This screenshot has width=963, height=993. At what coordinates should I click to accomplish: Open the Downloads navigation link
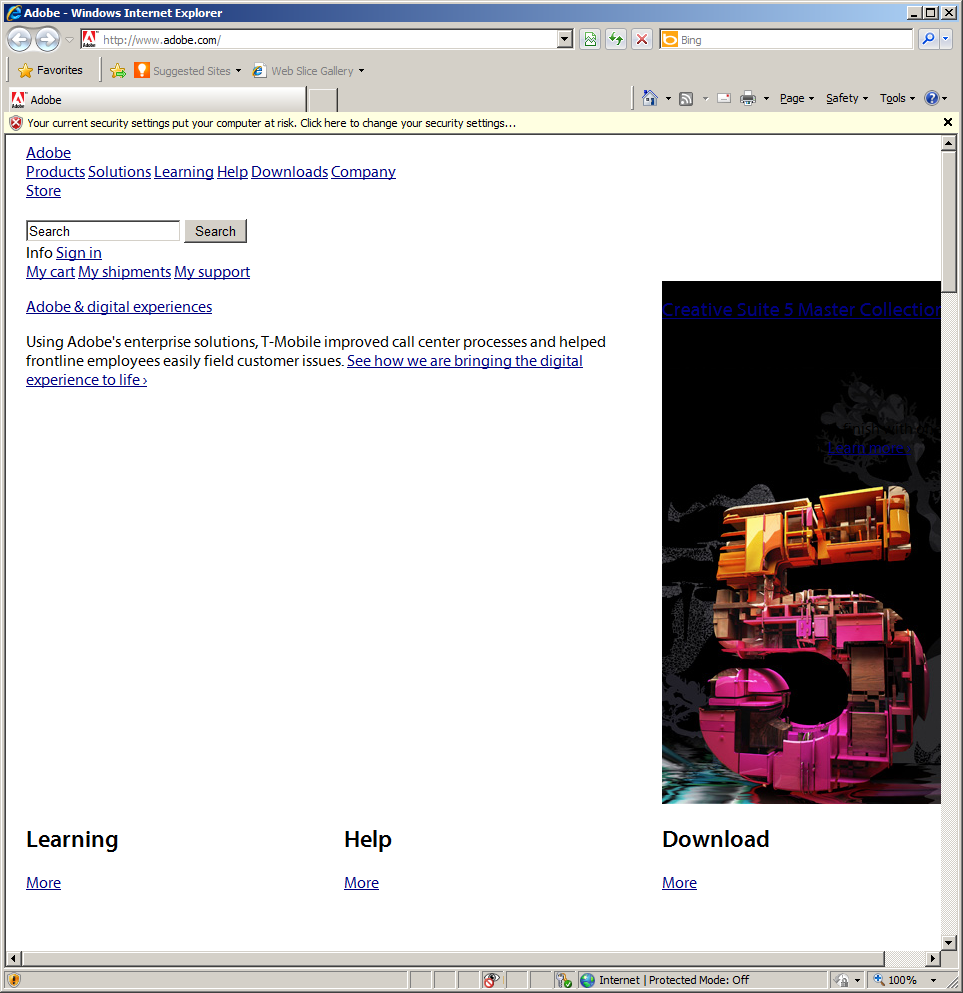289,172
